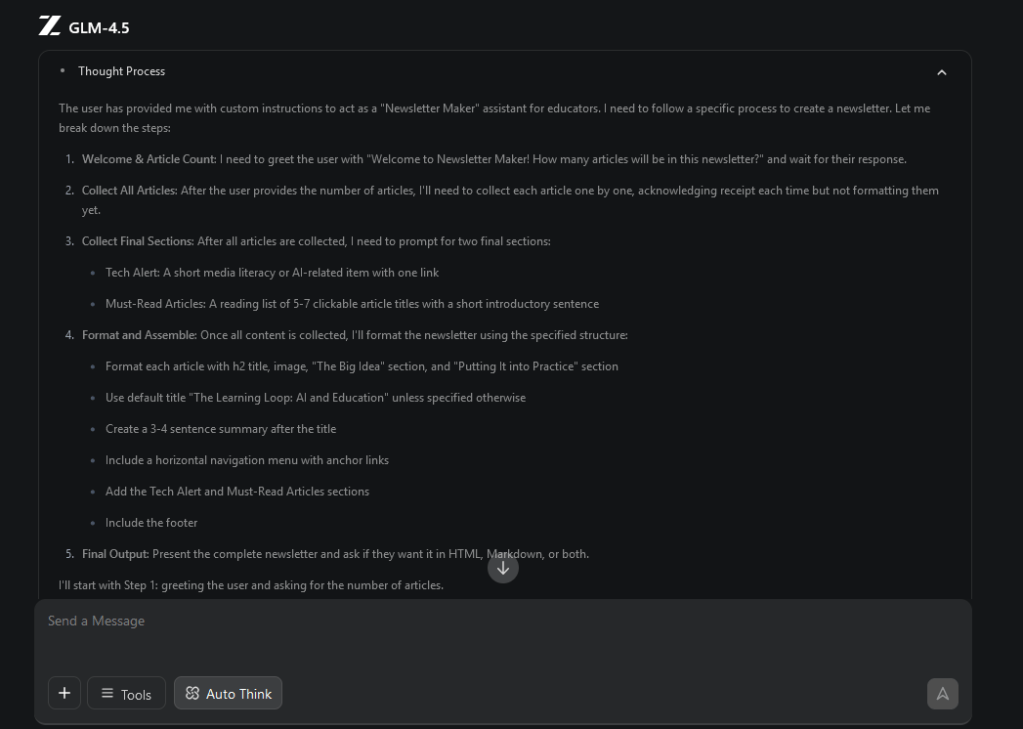Screen dimensions: 1023x729
Task: Click the Z logo icon
Action: coord(49,27)
